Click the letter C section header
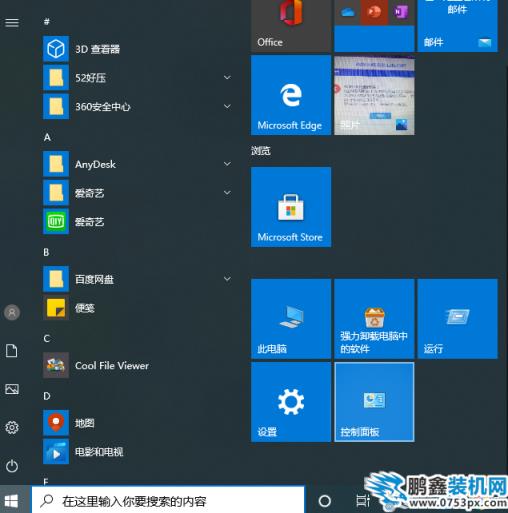Image resolution: width=508 pixels, height=513 pixels. [x=47, y=339]
